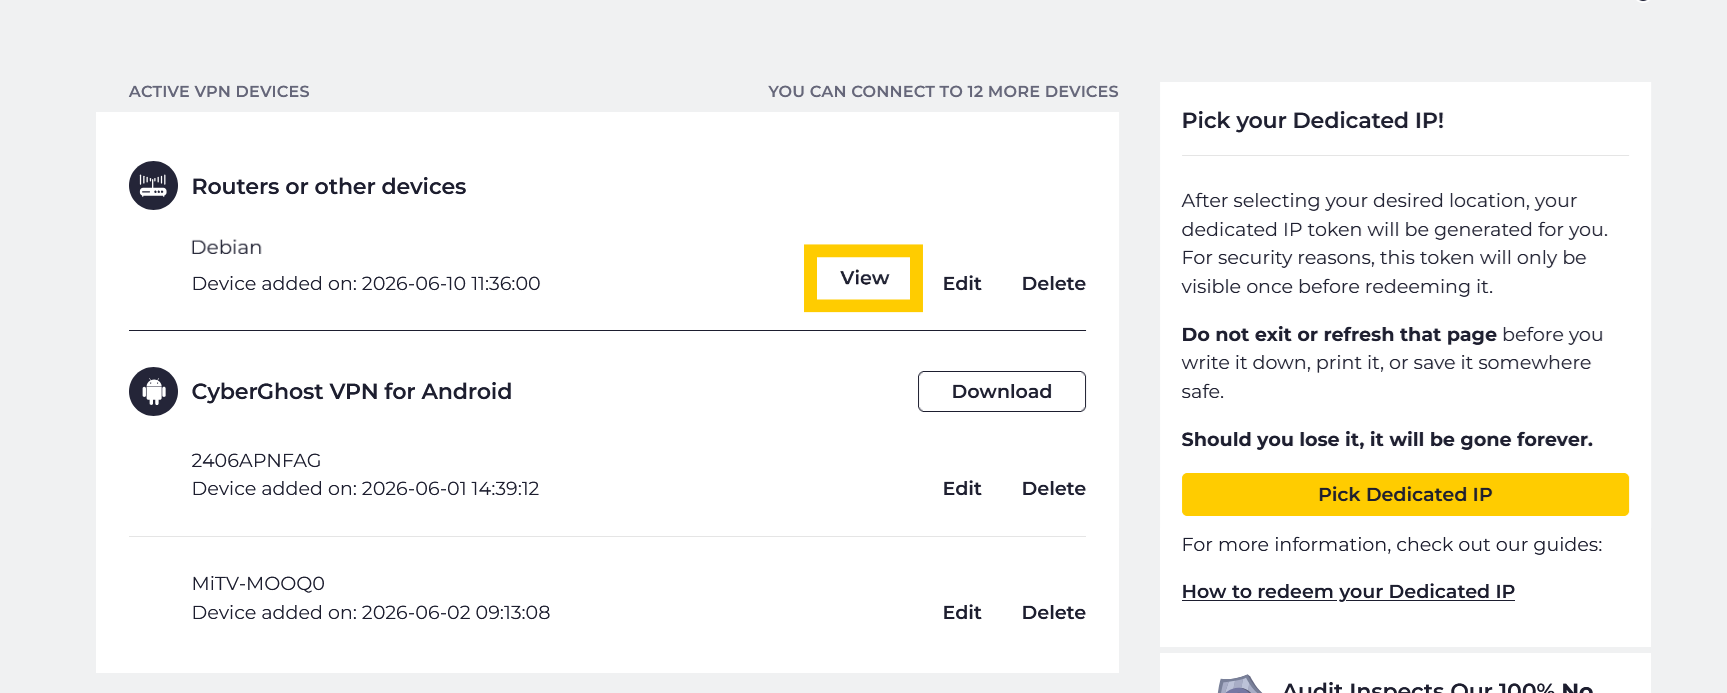Click Device added on 2026-06-10 11:36:00 text
The image size is (1727, 693).
(x=366, y=284)
